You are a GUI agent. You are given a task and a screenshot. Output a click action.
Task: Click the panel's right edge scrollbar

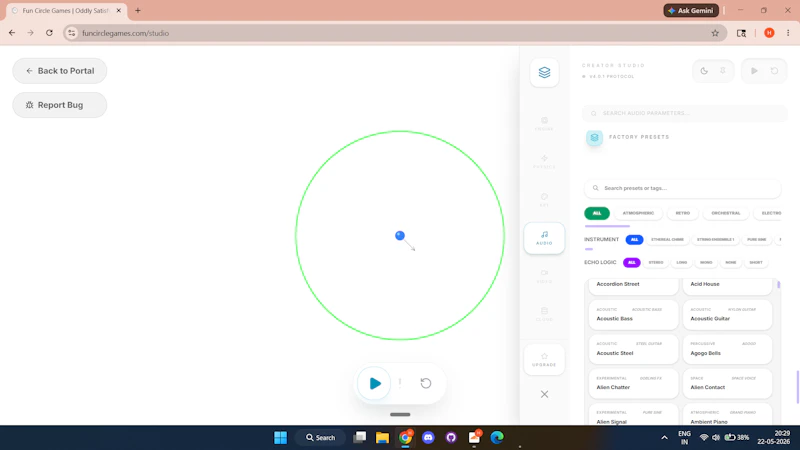tap(797, 387)
